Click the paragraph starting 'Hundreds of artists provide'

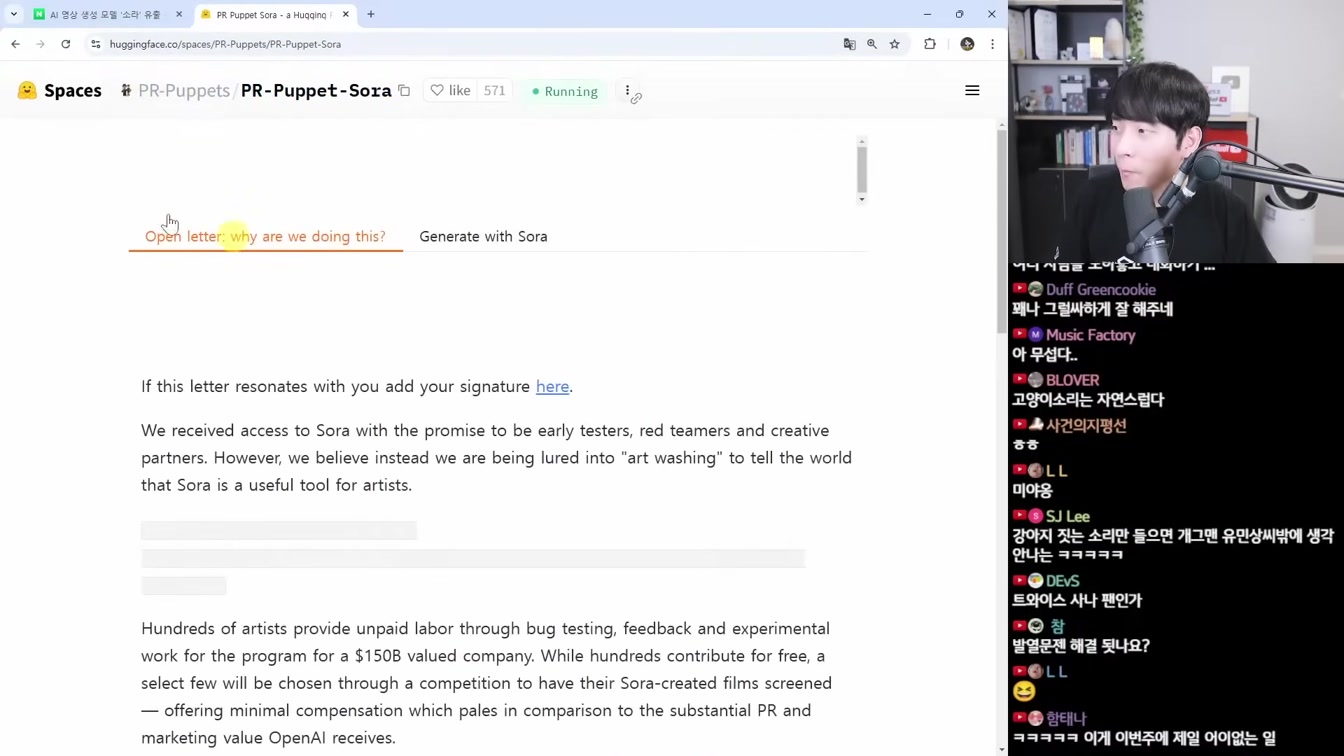487,683
